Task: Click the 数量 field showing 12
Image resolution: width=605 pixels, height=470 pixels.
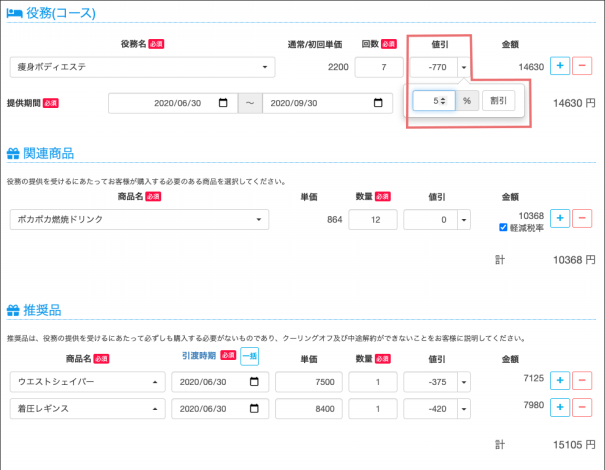Action: 373,220
